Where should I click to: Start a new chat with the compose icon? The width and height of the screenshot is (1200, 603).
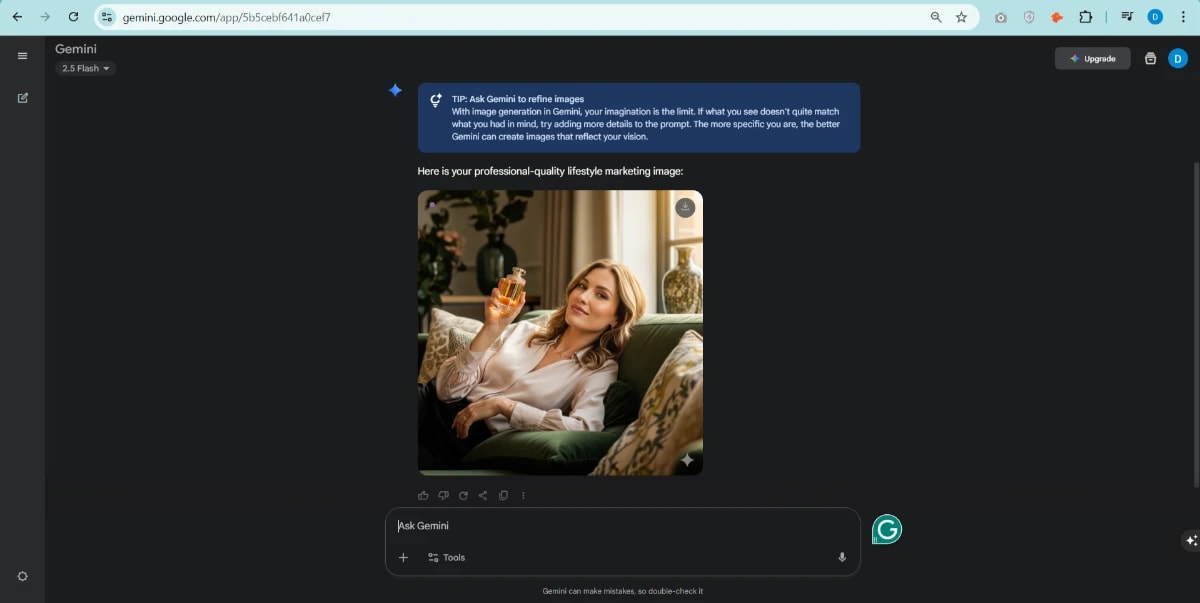tap(22, 97)
